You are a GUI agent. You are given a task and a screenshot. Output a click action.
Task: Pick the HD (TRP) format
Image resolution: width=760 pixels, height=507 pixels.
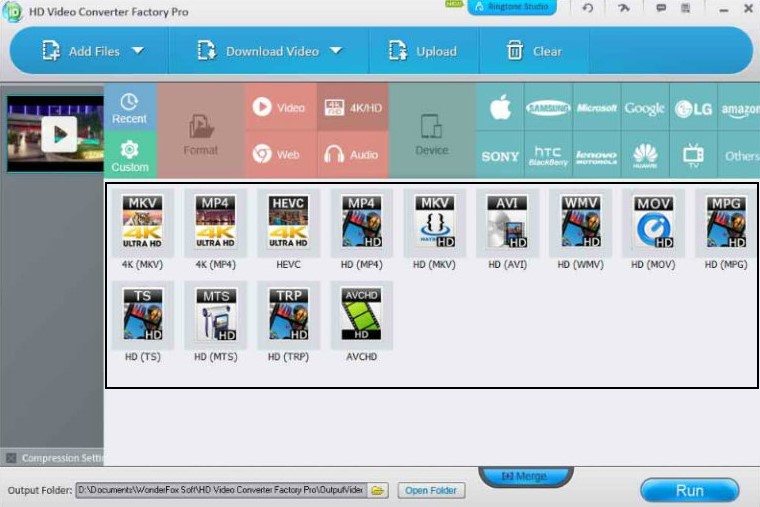click(x=288, y=315)
